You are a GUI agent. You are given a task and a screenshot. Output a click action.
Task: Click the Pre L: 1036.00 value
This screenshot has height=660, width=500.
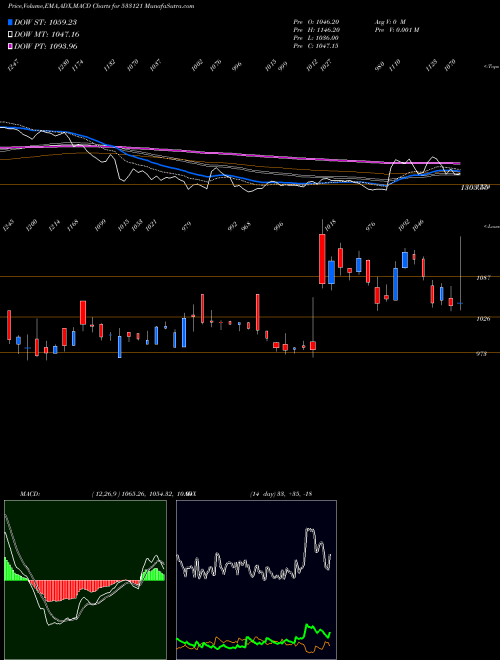pyautogui.click(x=316, y=38)
